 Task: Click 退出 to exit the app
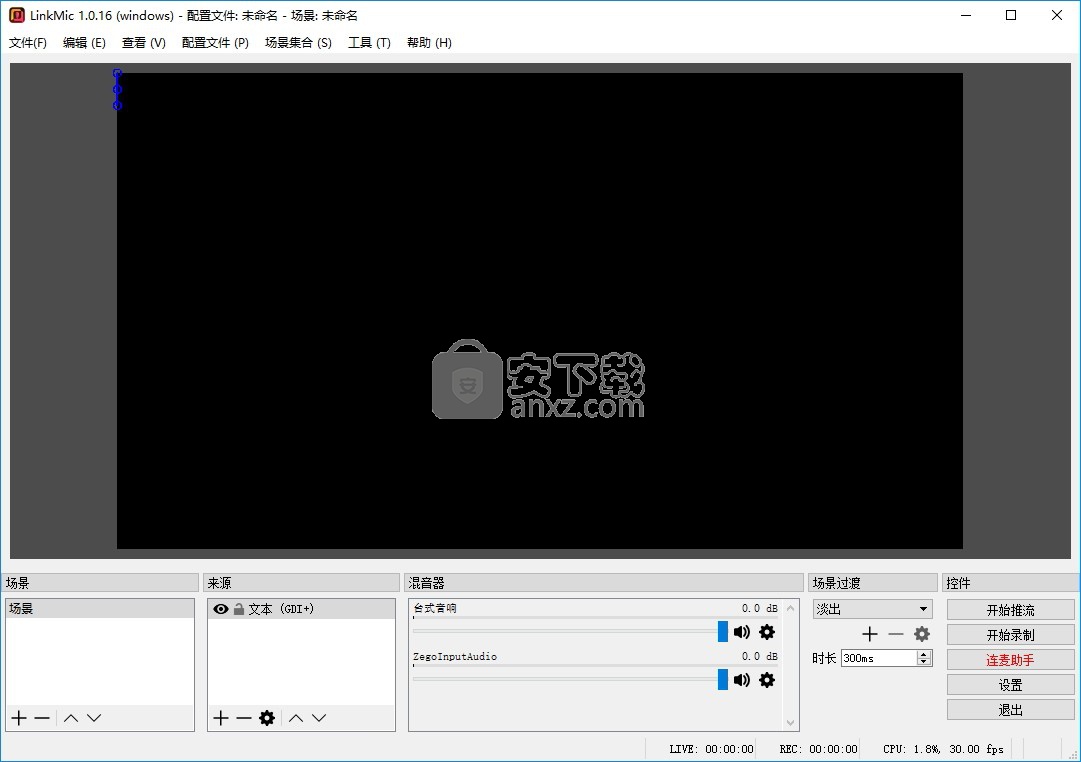[1011, 710]
